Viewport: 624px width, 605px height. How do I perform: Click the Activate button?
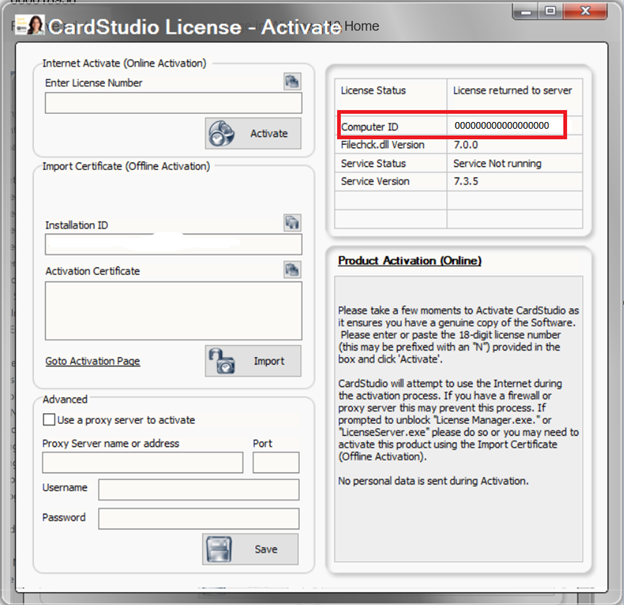(x=253, y=133)
